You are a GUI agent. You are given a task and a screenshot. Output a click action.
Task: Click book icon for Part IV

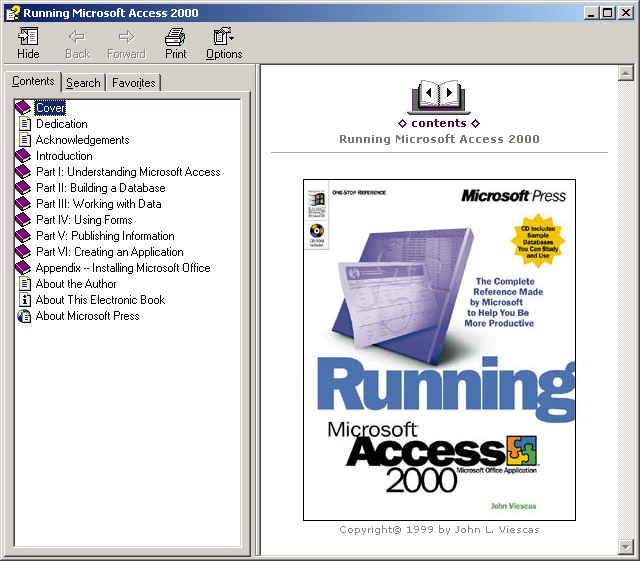[23, 219]
